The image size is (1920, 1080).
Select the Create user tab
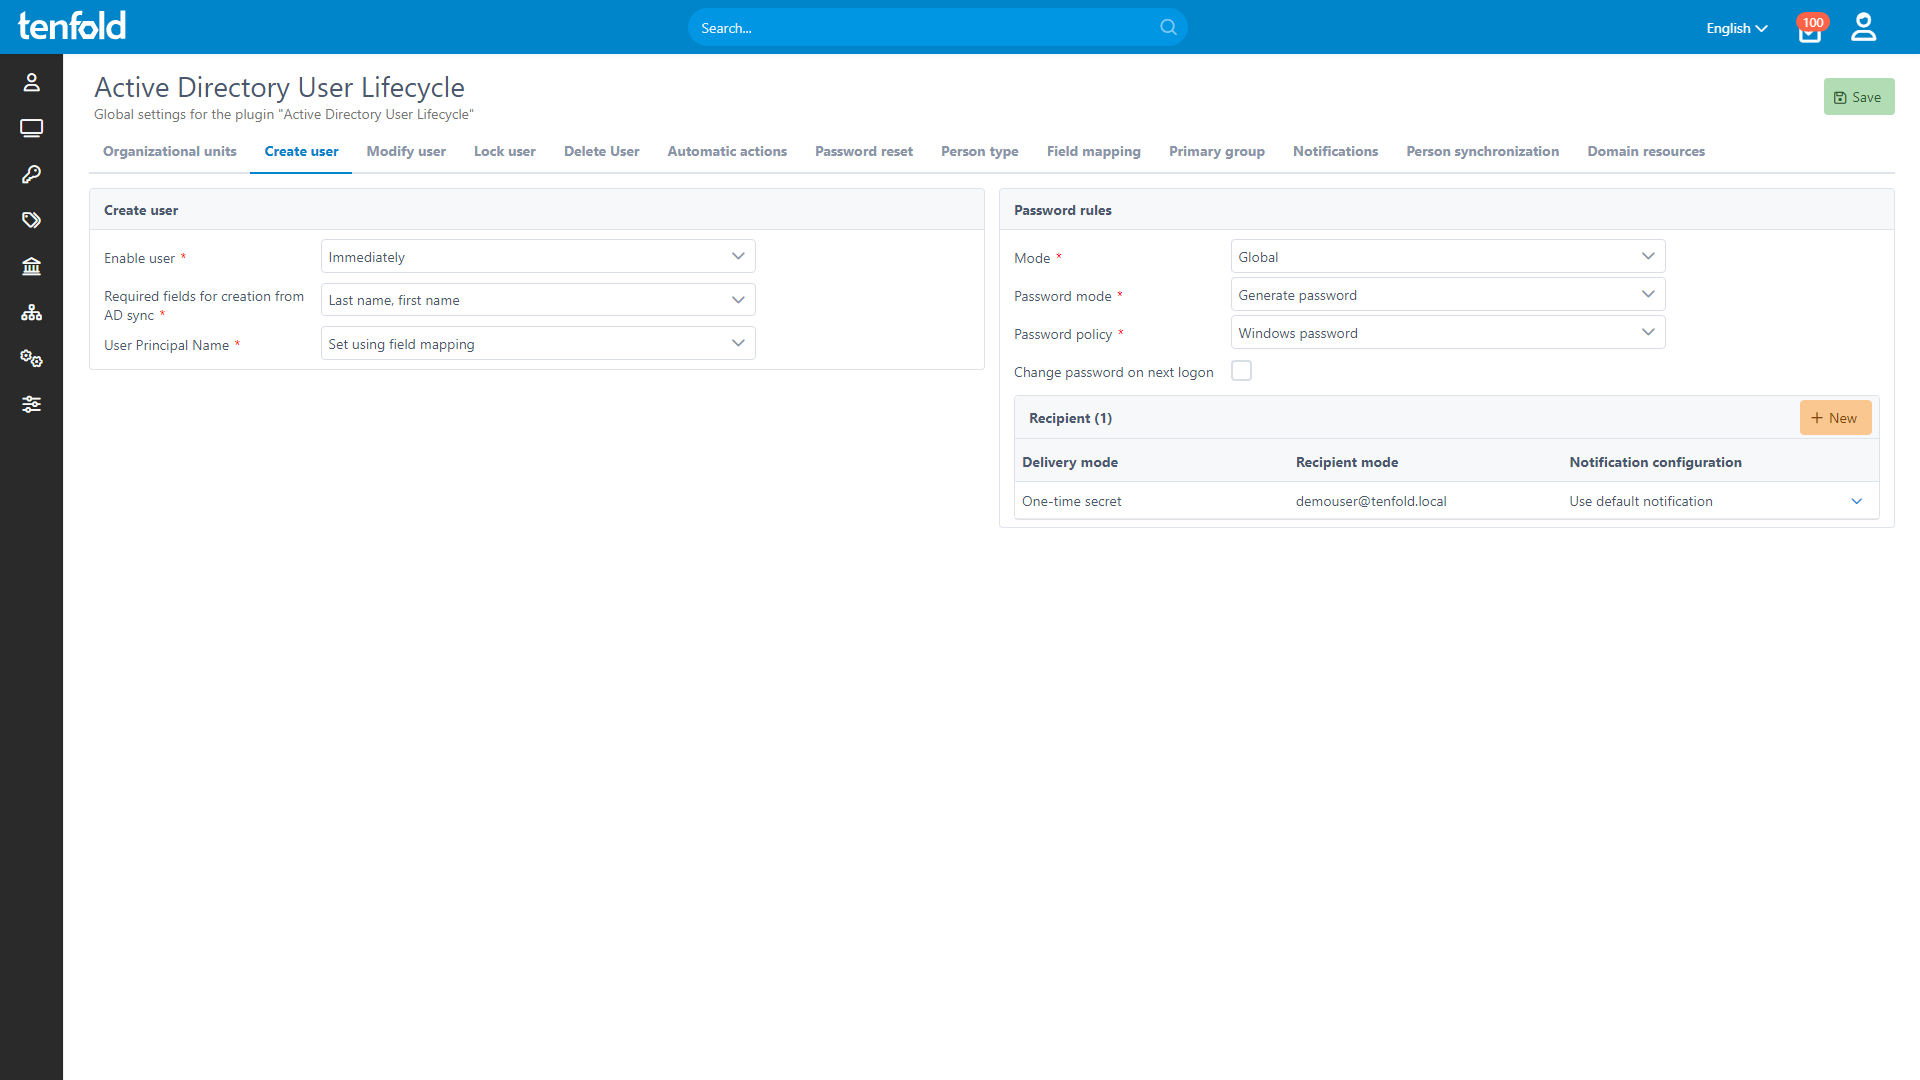click(301, 151)
